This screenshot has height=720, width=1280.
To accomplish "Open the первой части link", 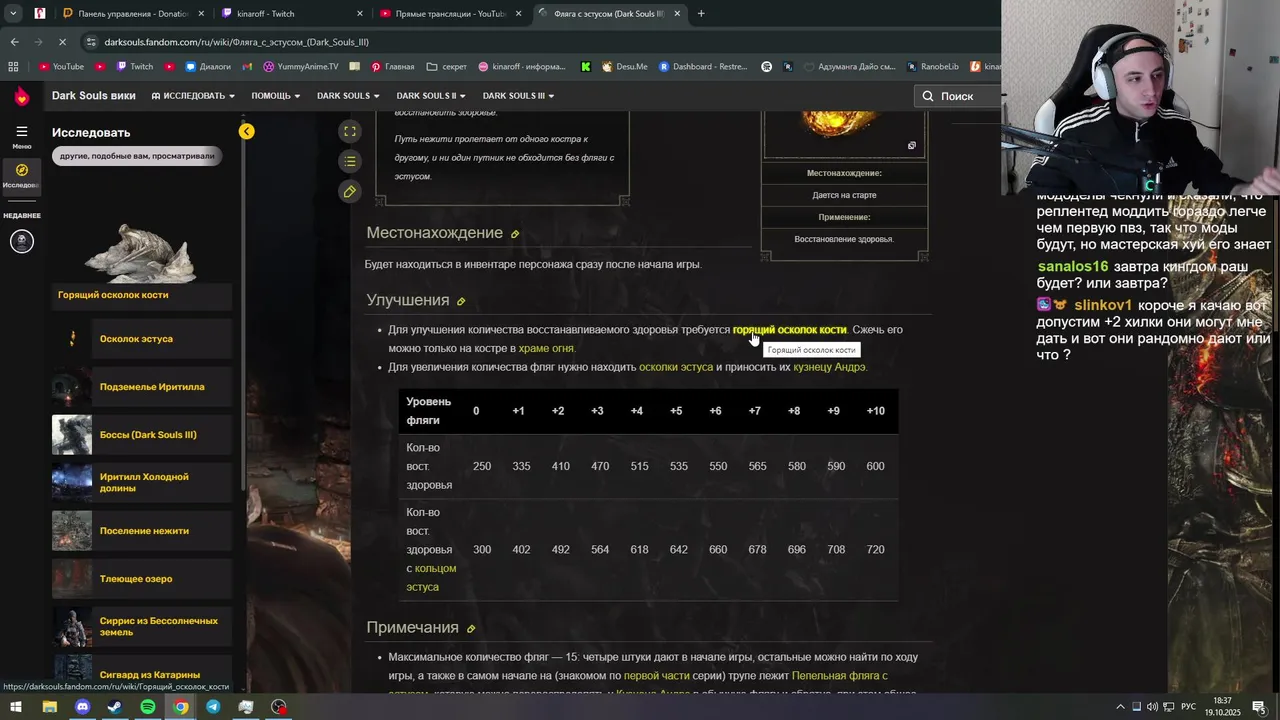I will [657, 676].
